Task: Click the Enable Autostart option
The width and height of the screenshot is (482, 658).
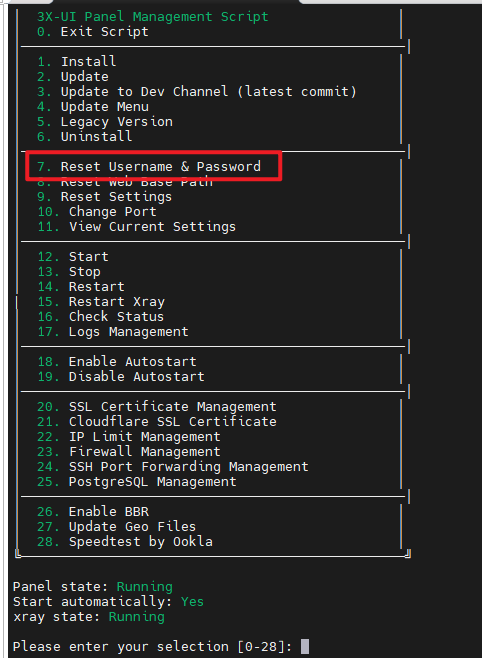Action: tap(117, 362)
